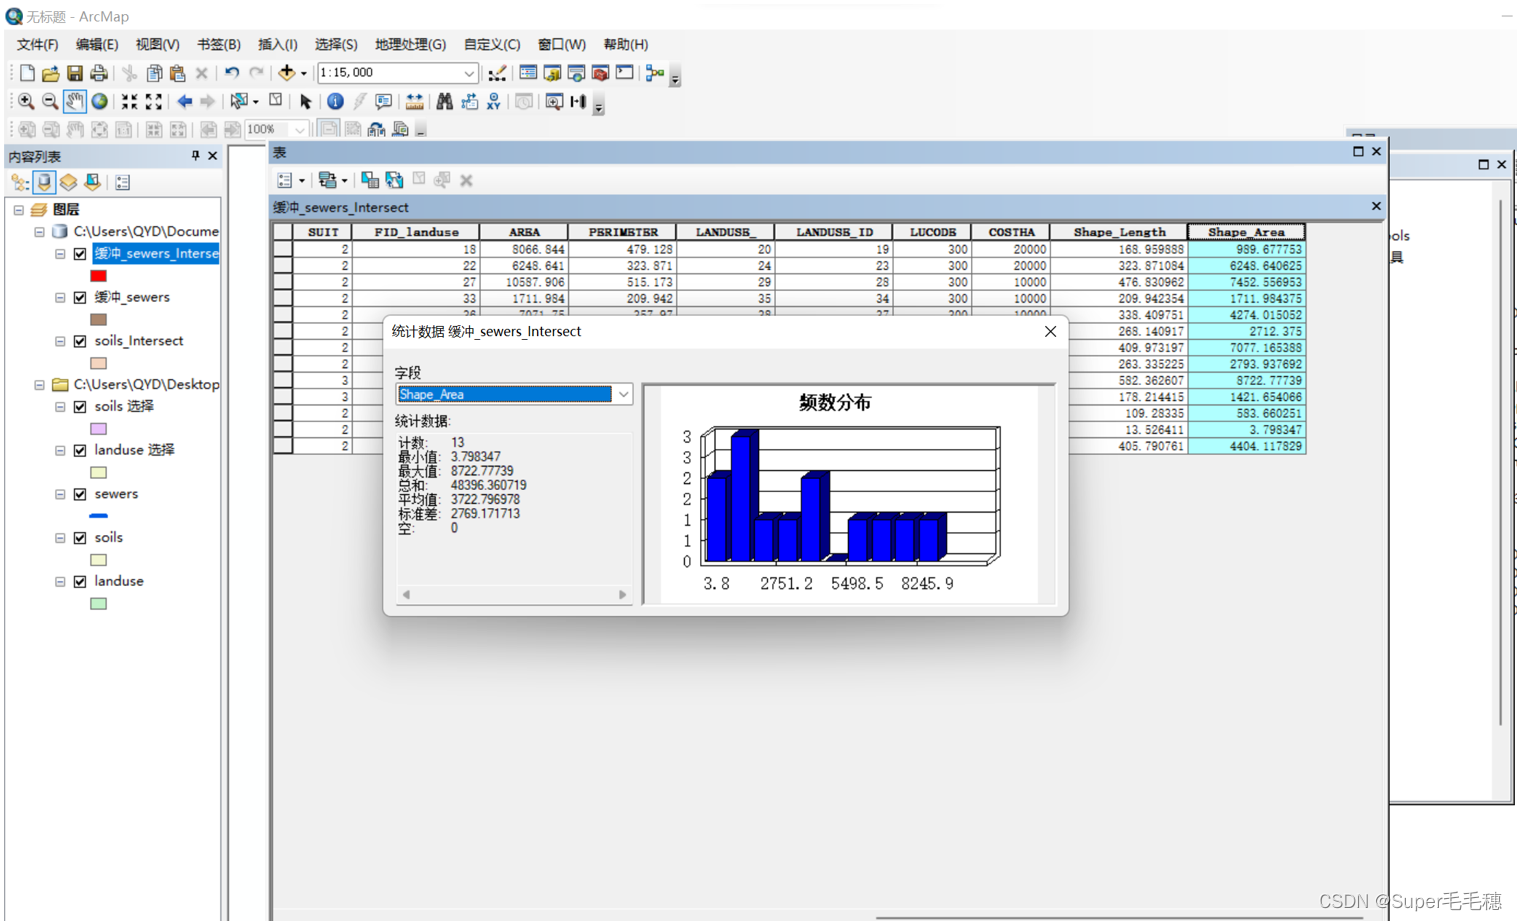Open the Editor toolbar icon

[497, 73]
